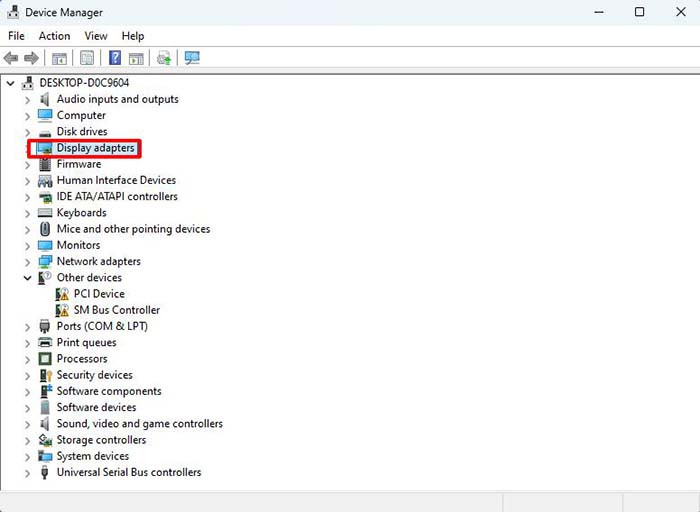
Task: Click the update driver toolbar icon
Action: pos(164,58)
